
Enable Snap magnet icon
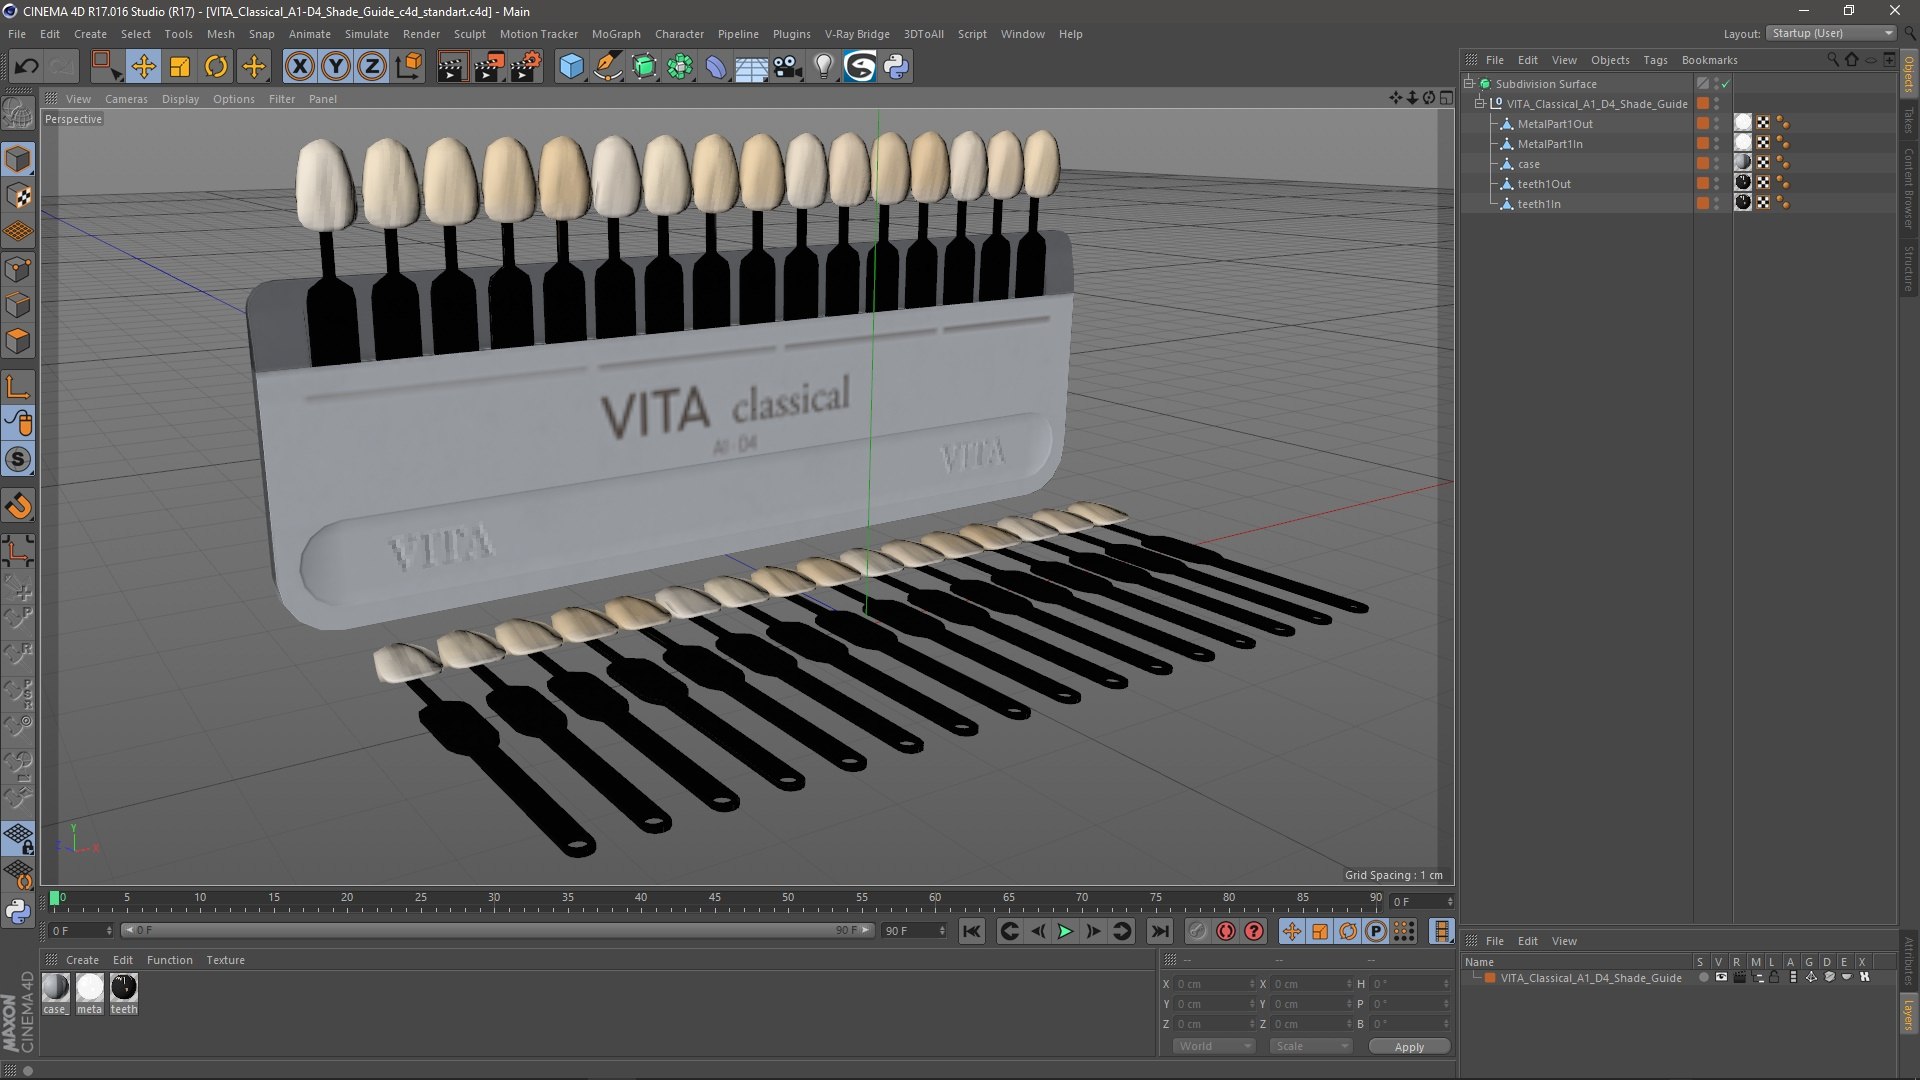[x=18, y=507]
